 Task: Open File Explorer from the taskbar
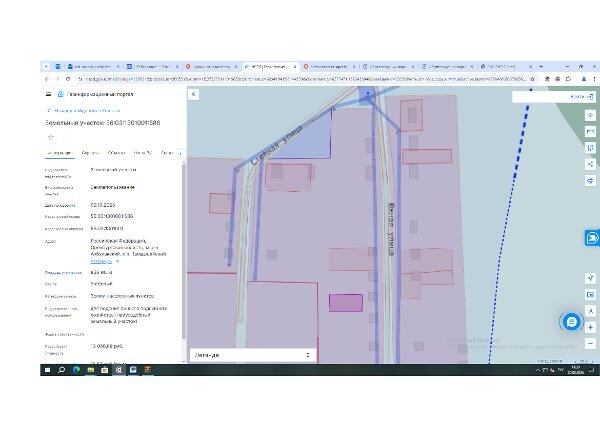click(90, 370)
